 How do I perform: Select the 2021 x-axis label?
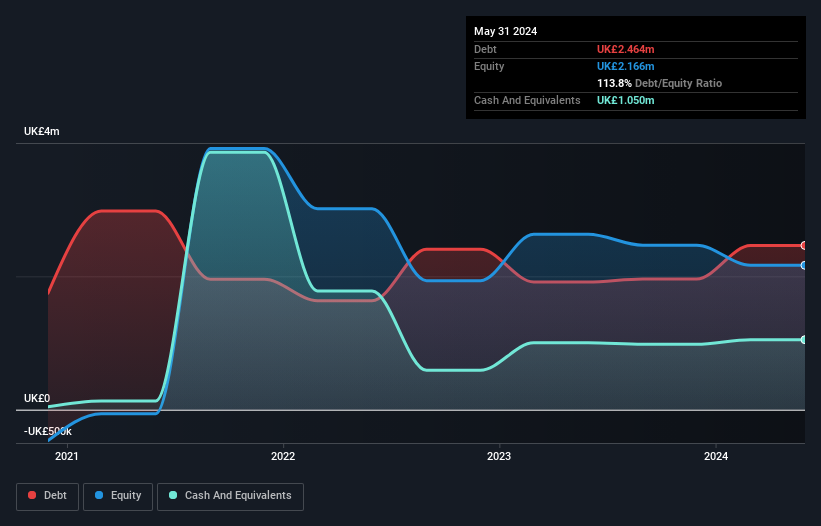click(66, 456)
